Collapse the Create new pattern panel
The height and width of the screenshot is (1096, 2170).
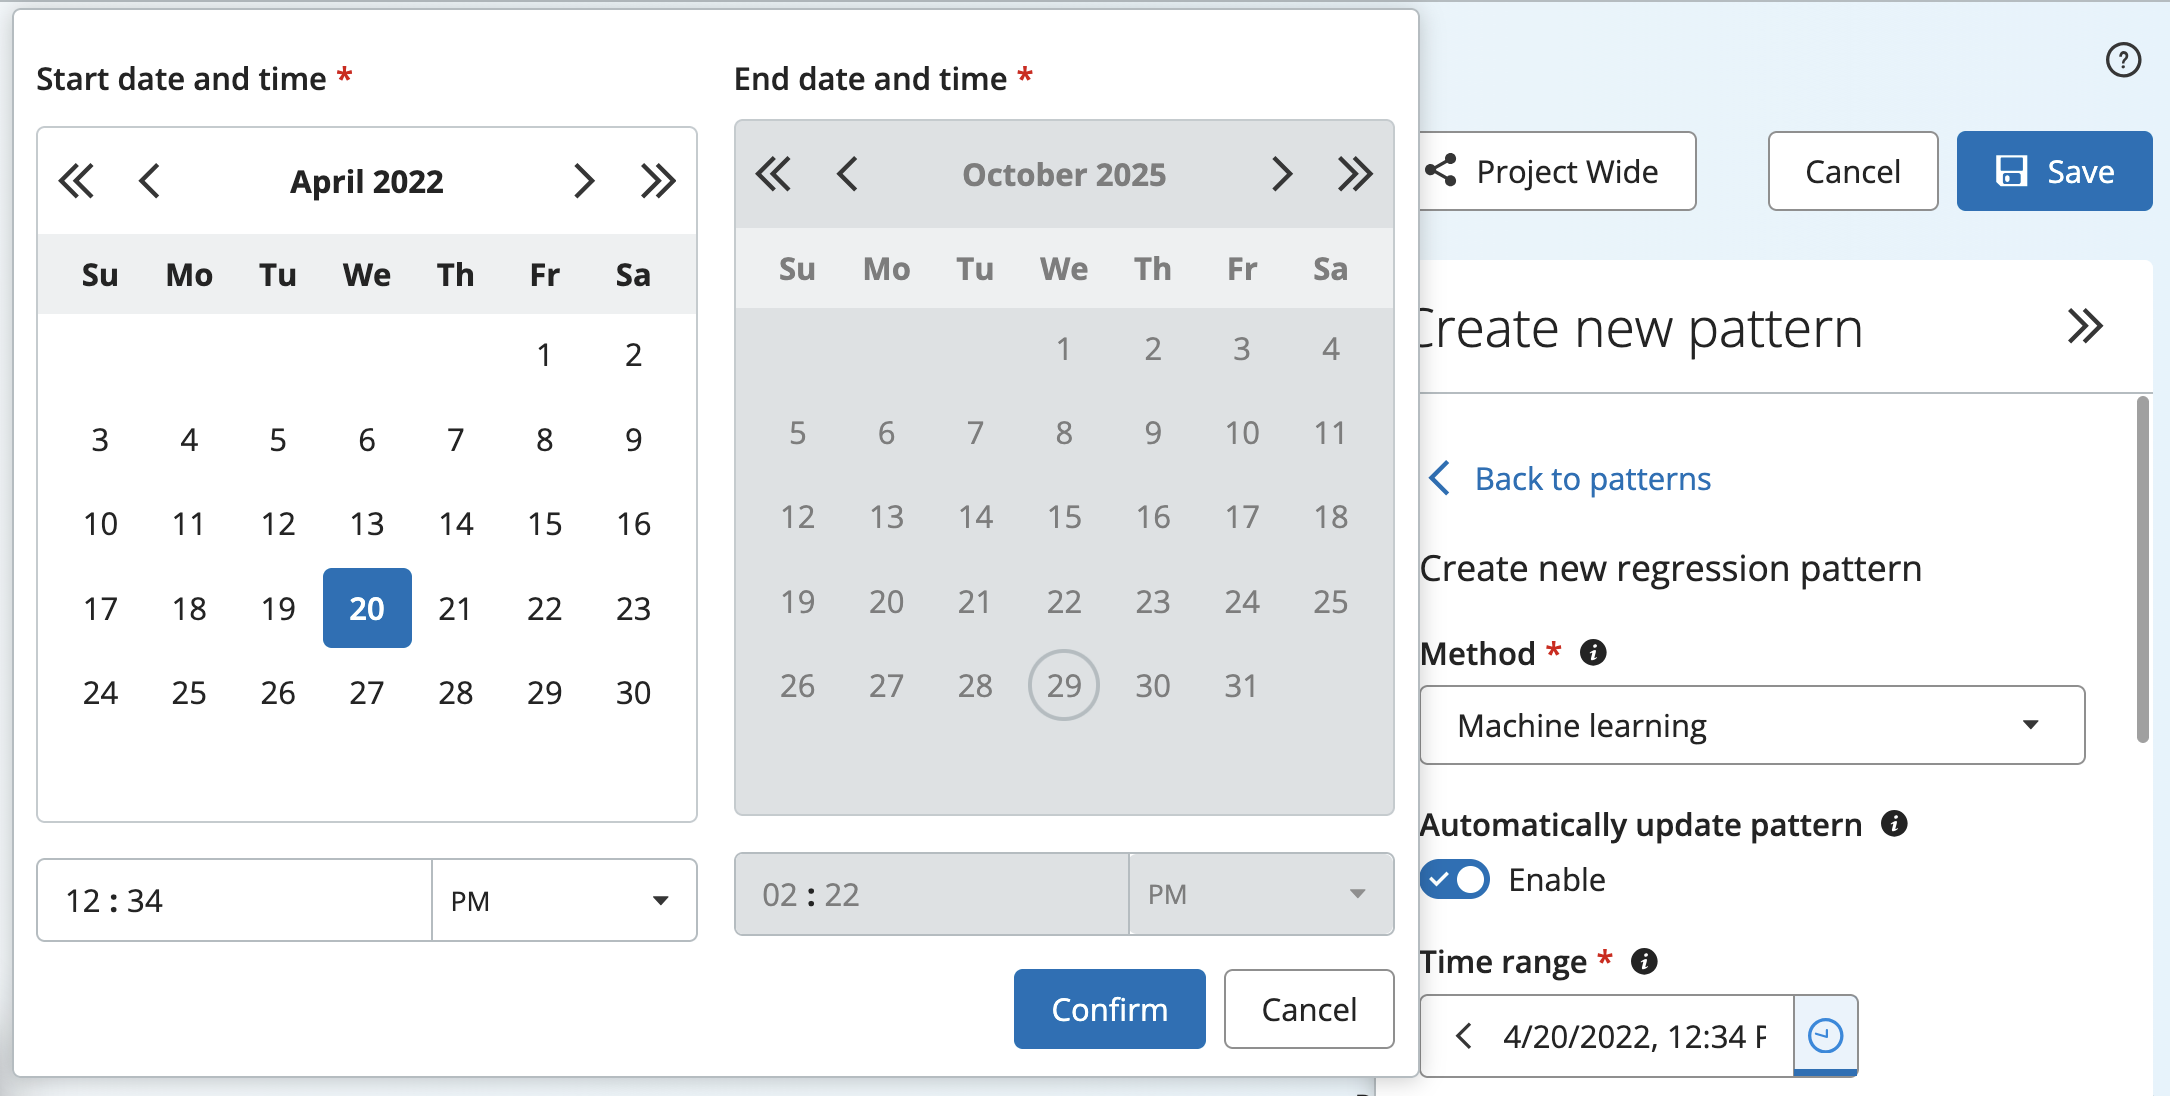[x=2086, y=325]
